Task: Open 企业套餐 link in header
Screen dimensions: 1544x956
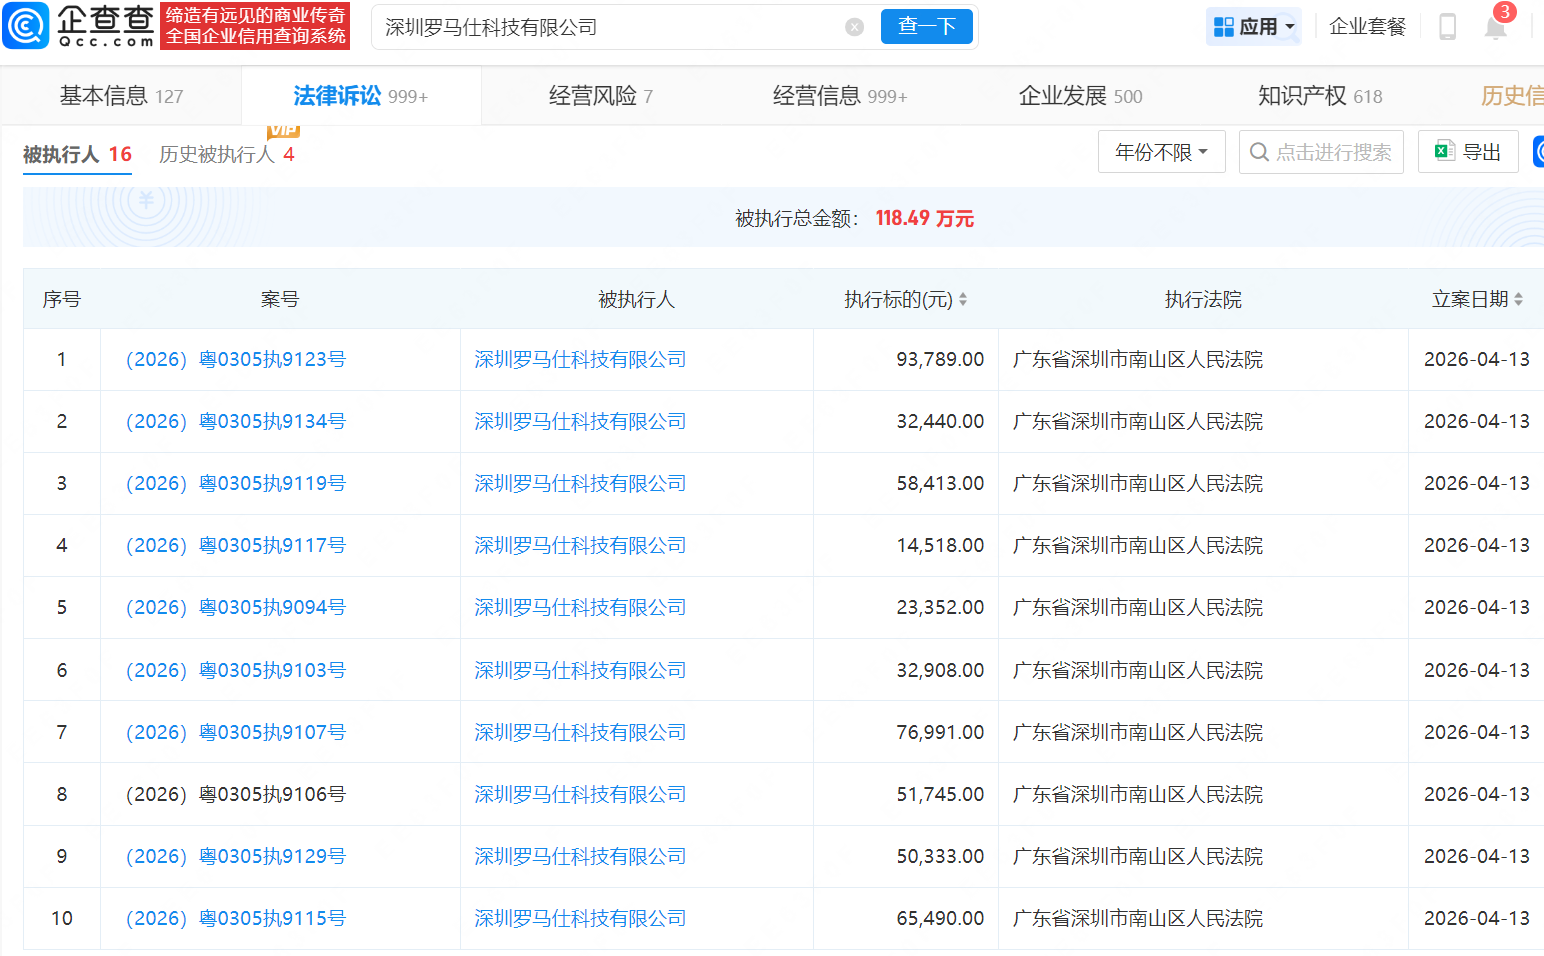Action: click(1367, 27)
